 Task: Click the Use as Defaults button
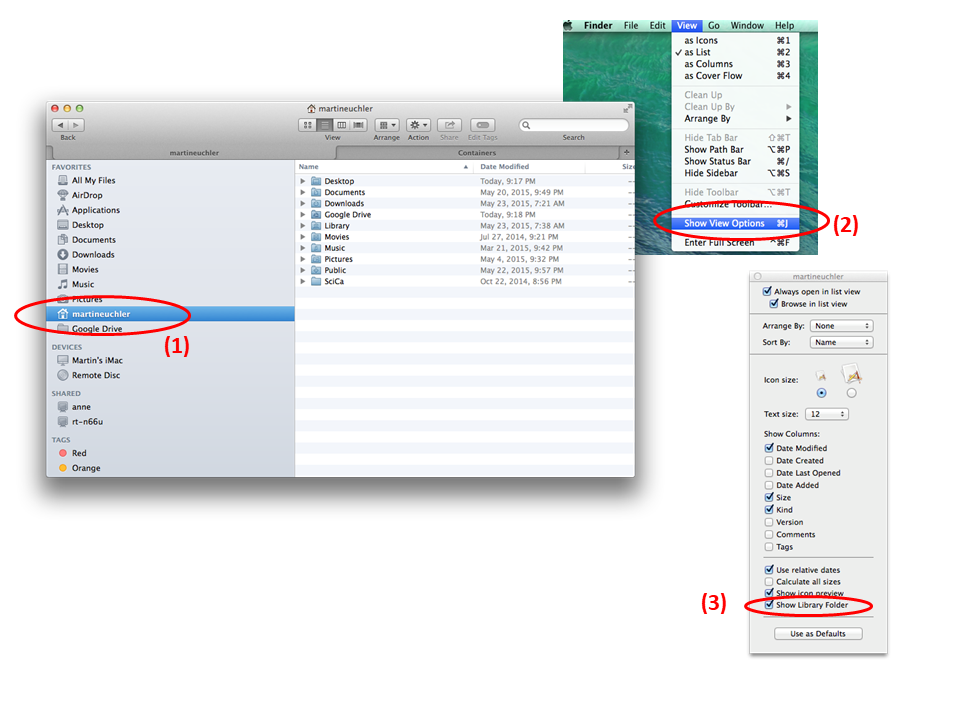[818, 634]
